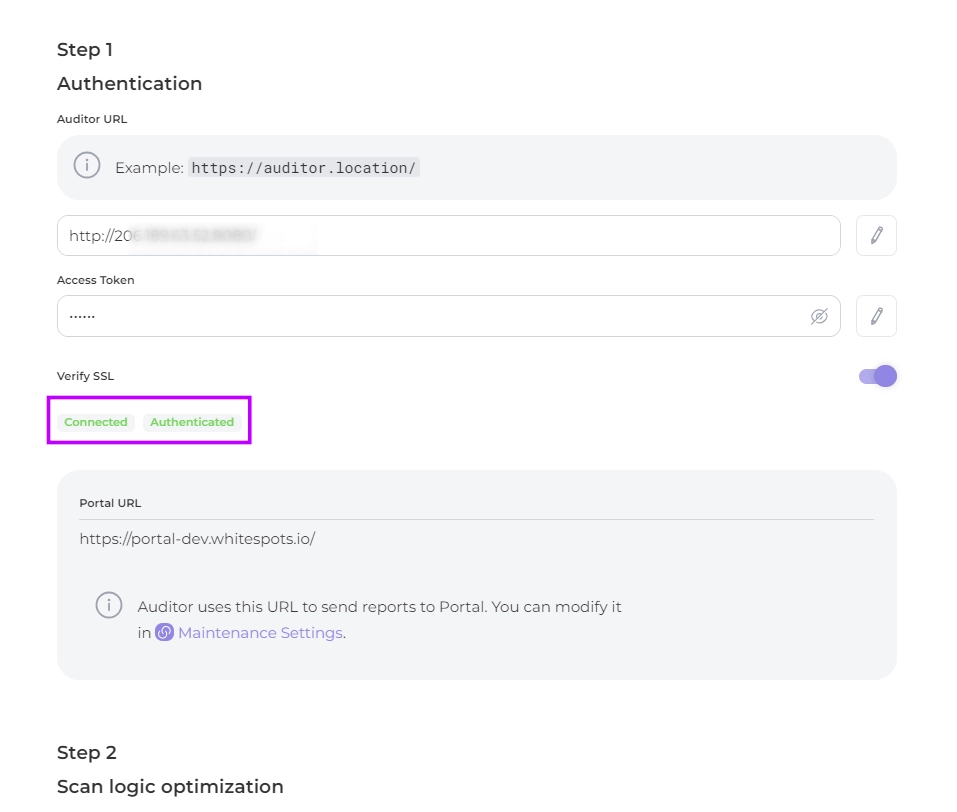Select the example https://auditor.location/ code text

point(304,168)
